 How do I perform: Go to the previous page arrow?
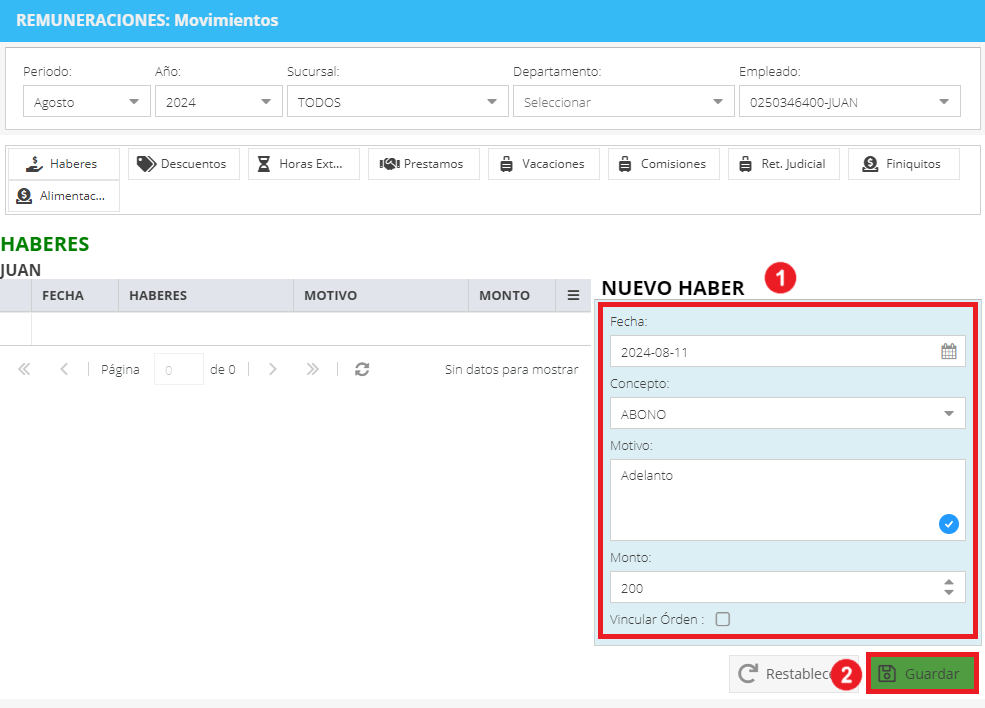tap(64, 369)
